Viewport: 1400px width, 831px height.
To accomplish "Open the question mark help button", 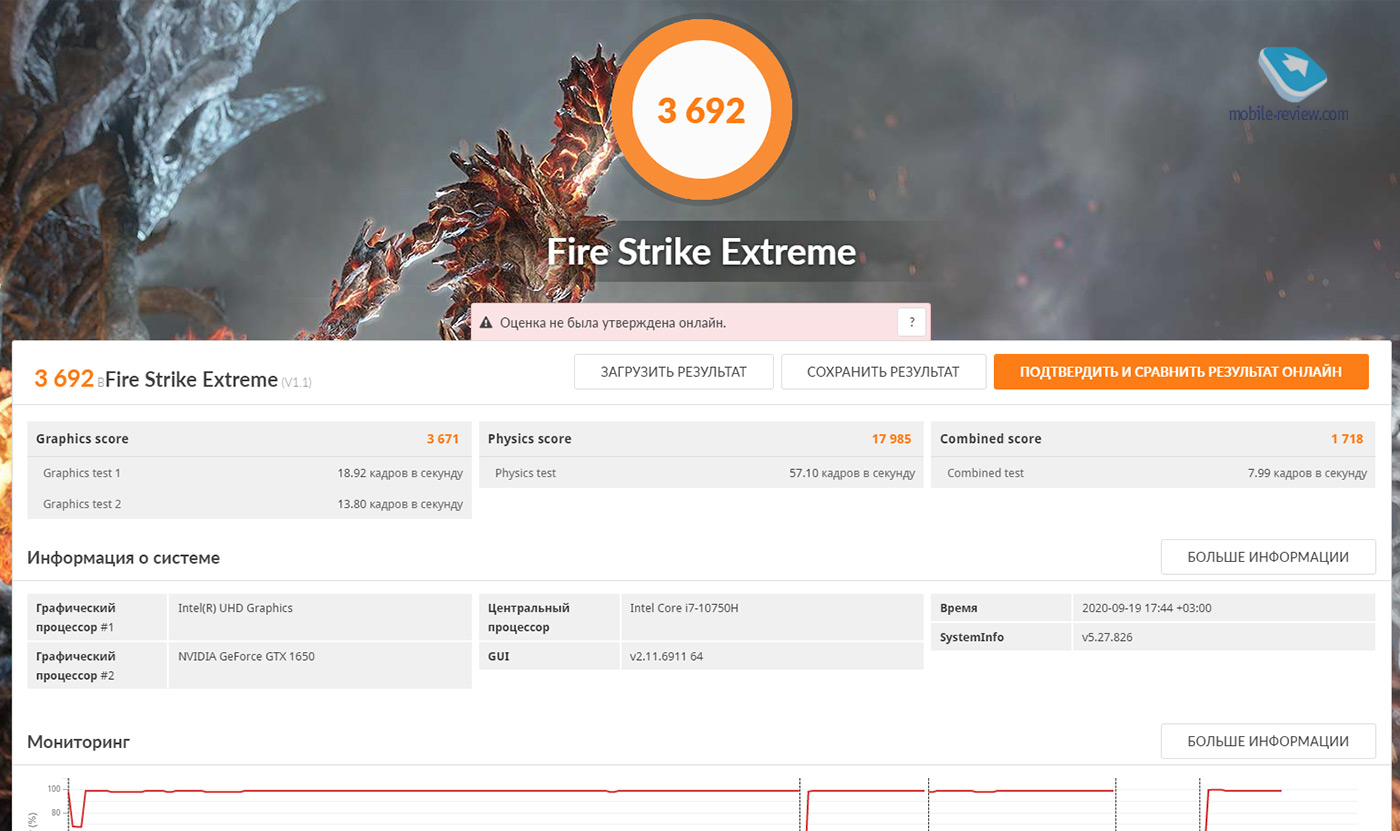I will (x=911, y=322).
